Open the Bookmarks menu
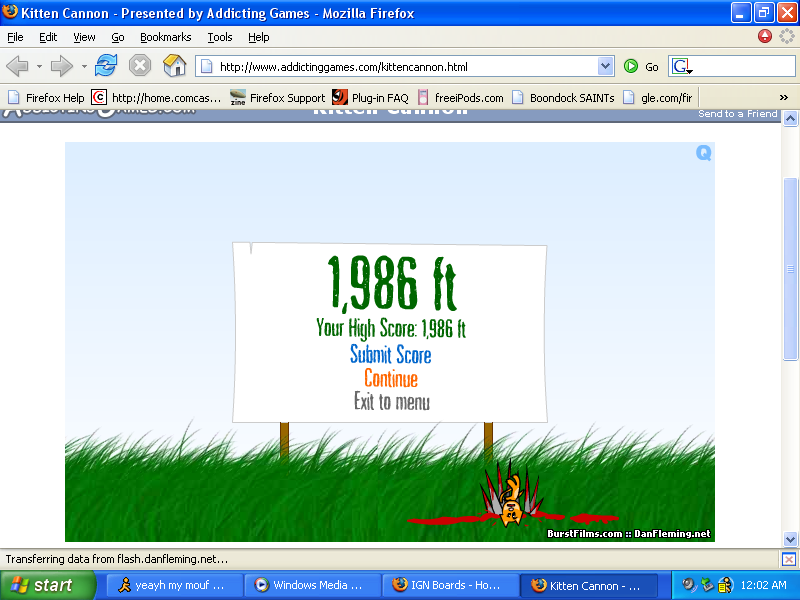800x600 pixels. [x=166, y=37]
